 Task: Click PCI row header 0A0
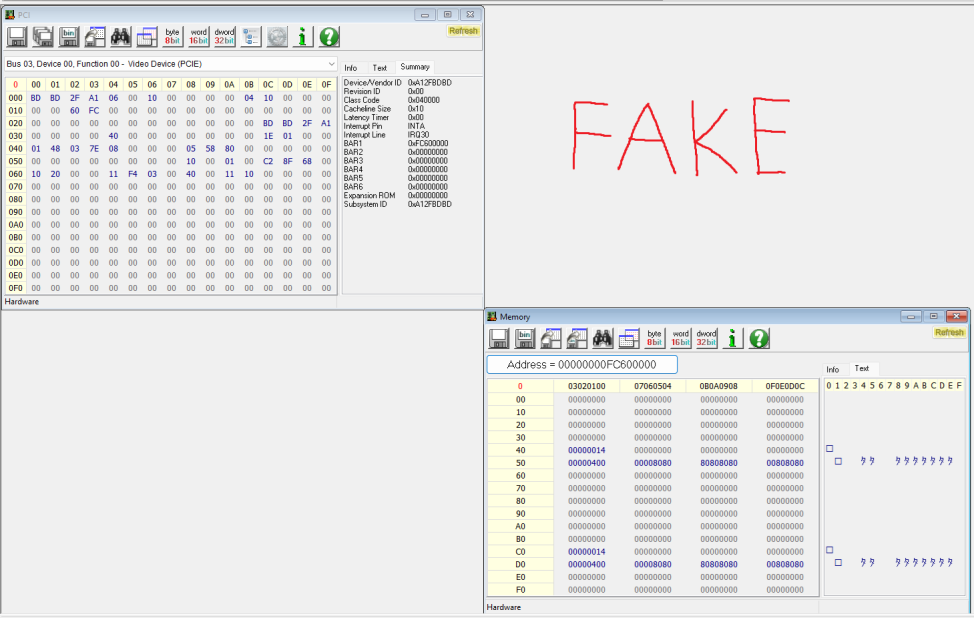coord(16,225)
